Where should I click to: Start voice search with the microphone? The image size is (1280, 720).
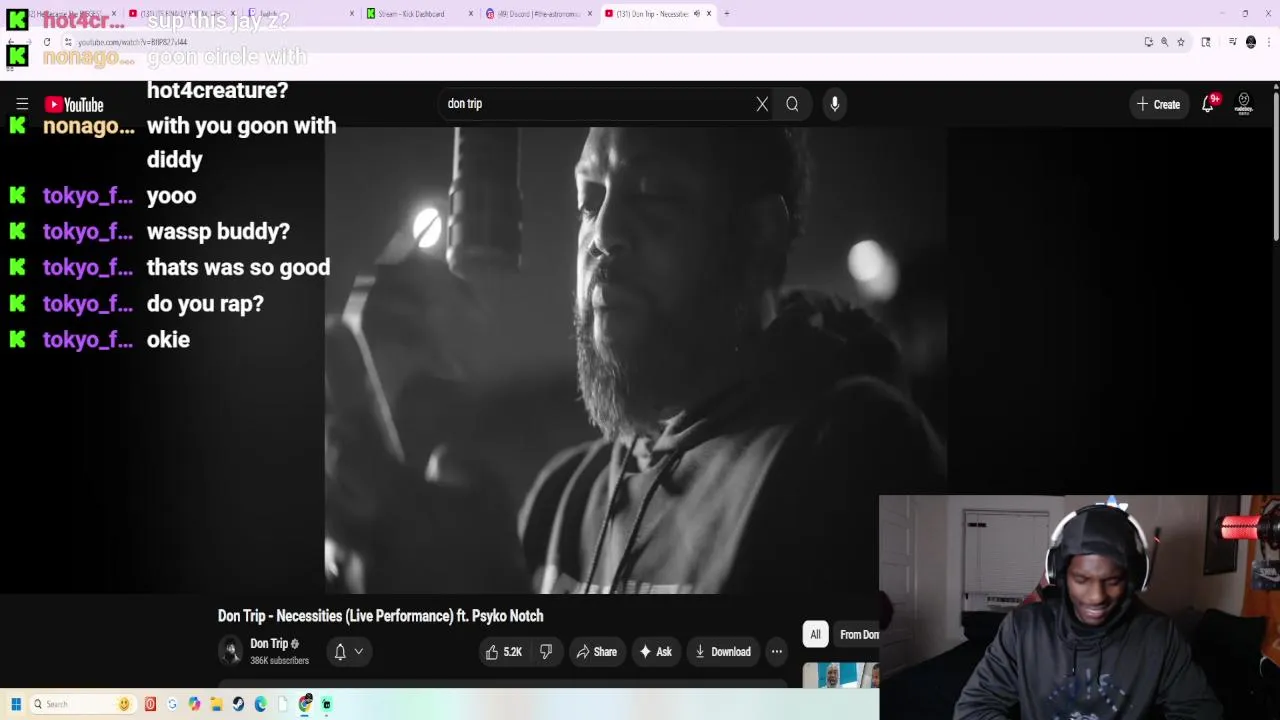pyautogui.click(x=835, y=104)
